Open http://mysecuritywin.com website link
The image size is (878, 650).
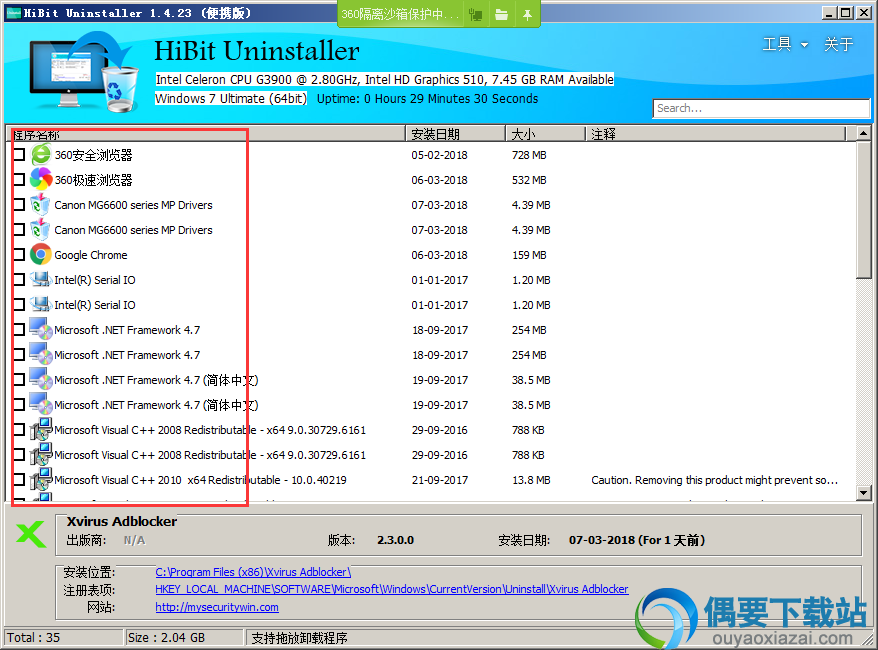[x=217, y=607]
